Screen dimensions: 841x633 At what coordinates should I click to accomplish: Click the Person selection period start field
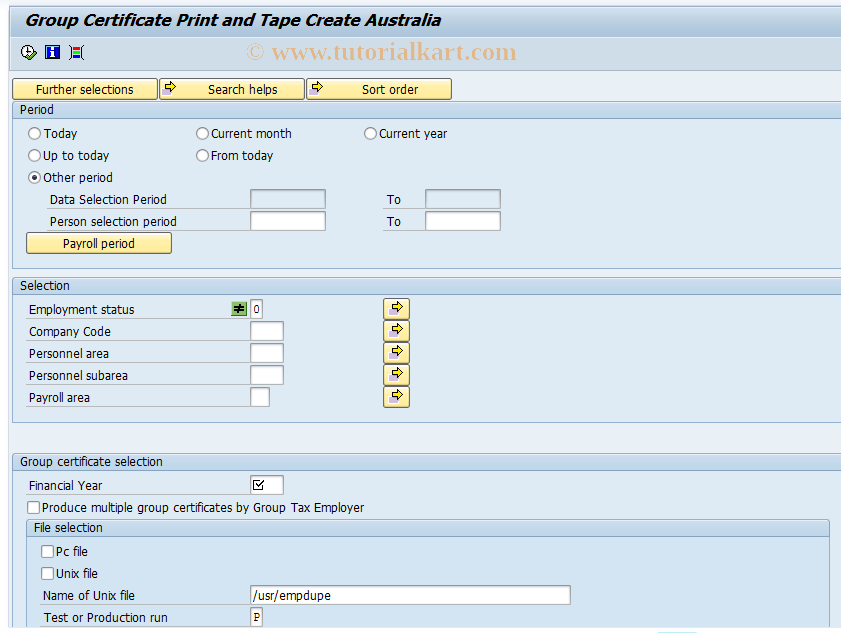(x=287, y=221)
